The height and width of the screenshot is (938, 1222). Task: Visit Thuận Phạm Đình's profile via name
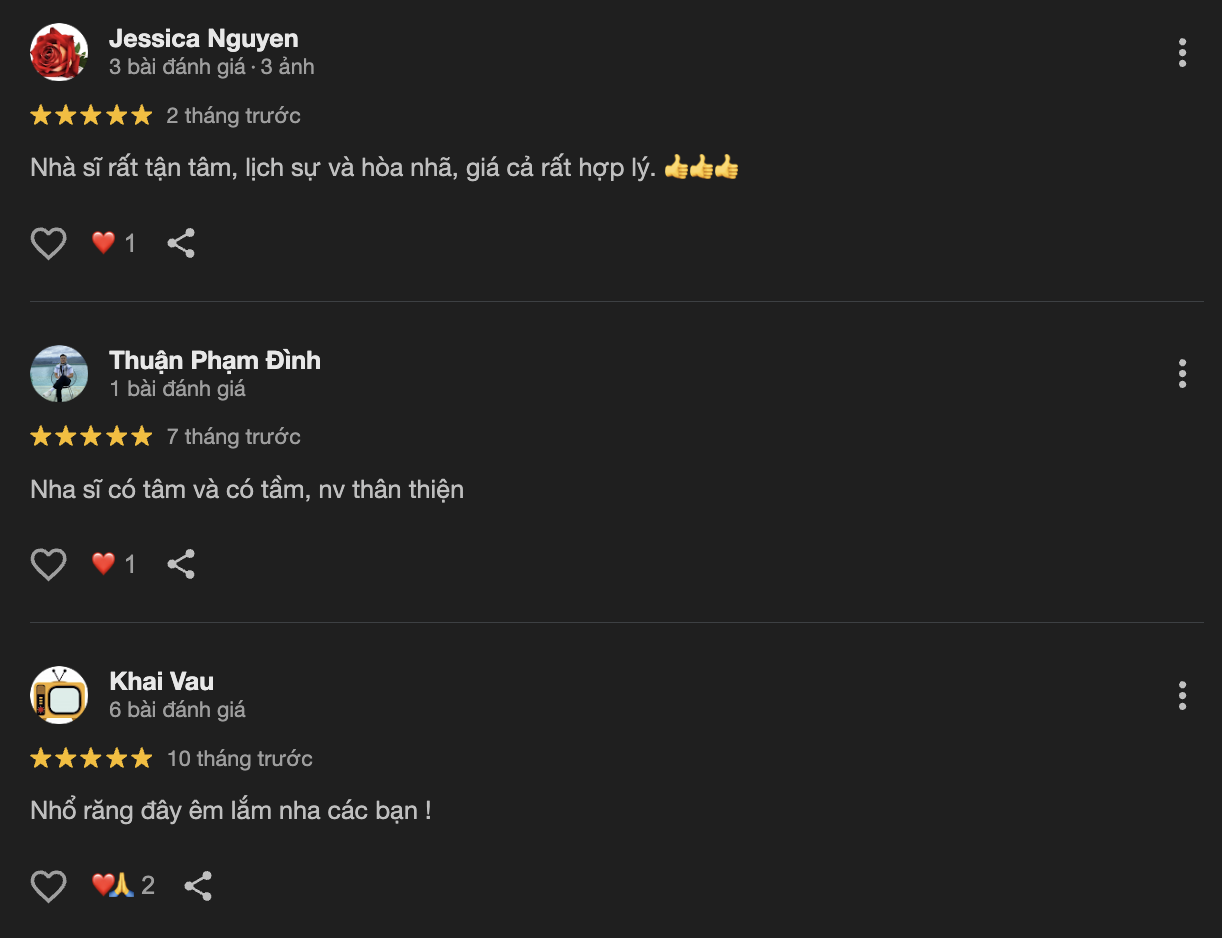pyautogui.click(x=214, y=360)
